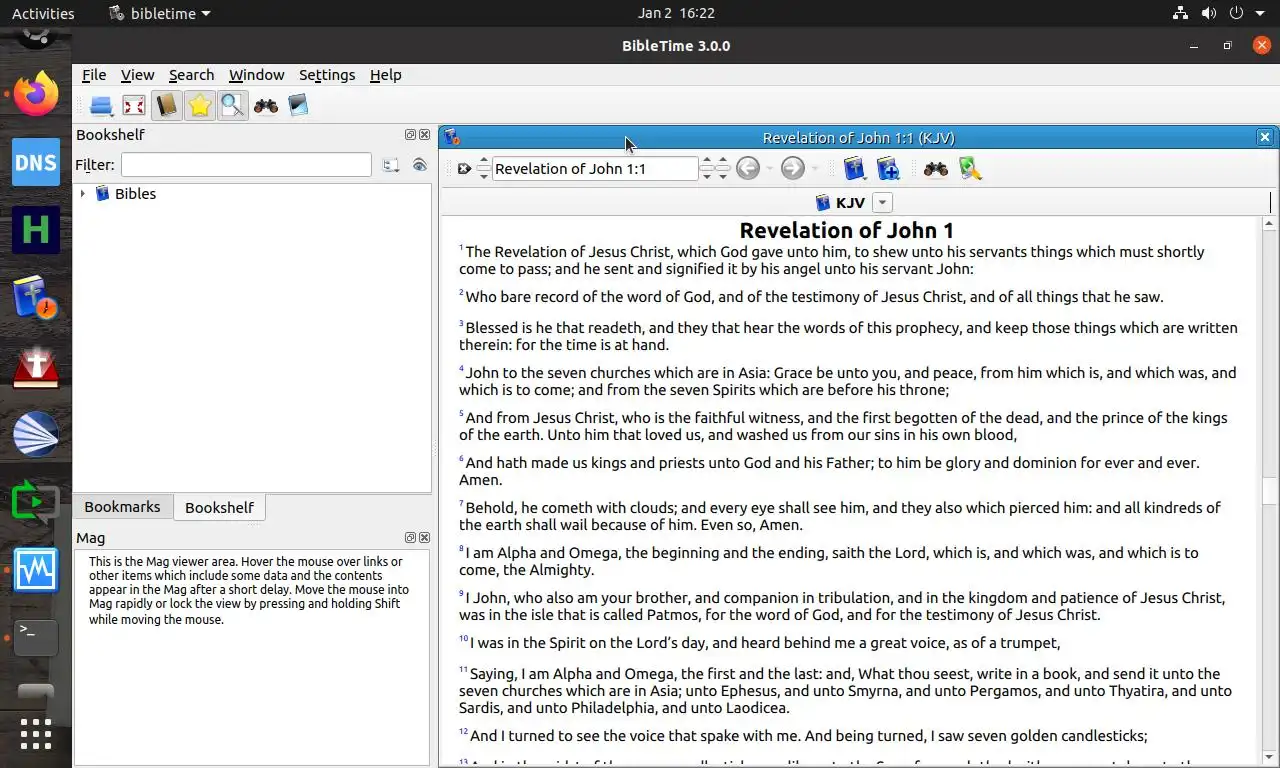Toggle the Bookshelf panel book icon

(167, 105)
